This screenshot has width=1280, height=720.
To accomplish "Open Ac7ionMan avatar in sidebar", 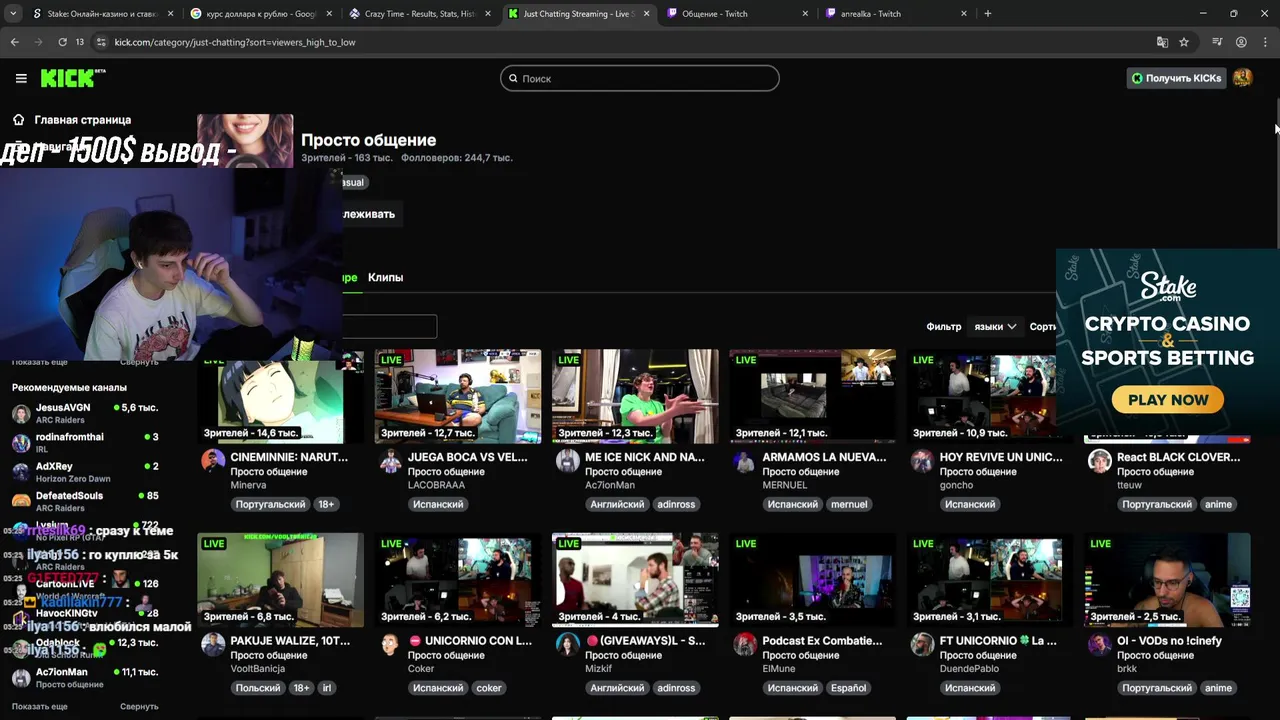I will tap(21, 678).
